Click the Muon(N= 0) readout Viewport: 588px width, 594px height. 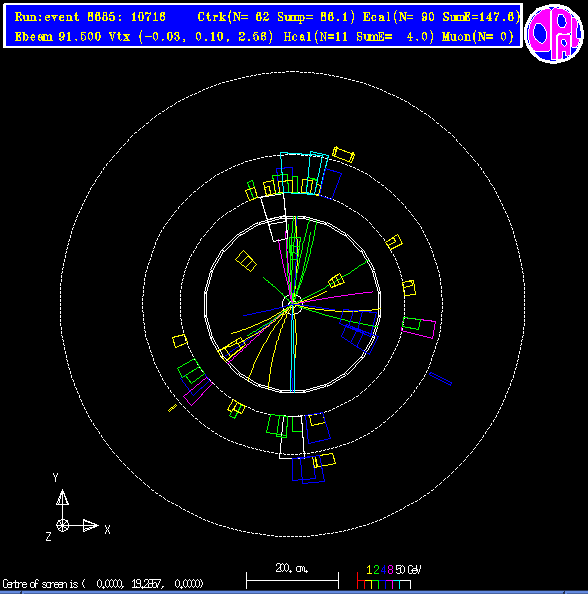click(478, 37)
